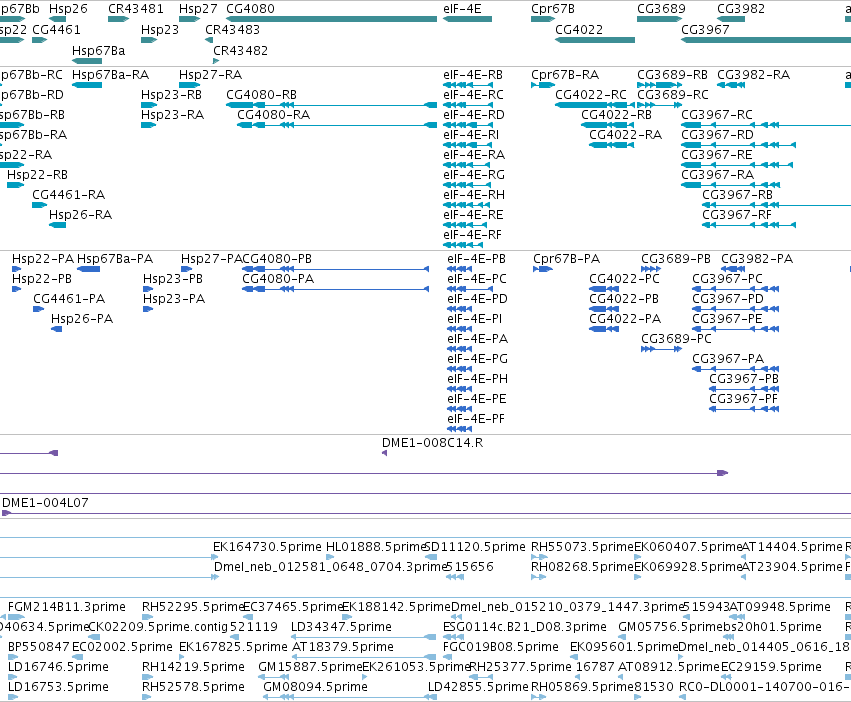This screenshot has width=851, height=702.
Task: Select the EK164730.5prime EST label
Action: tap(266, 546)
